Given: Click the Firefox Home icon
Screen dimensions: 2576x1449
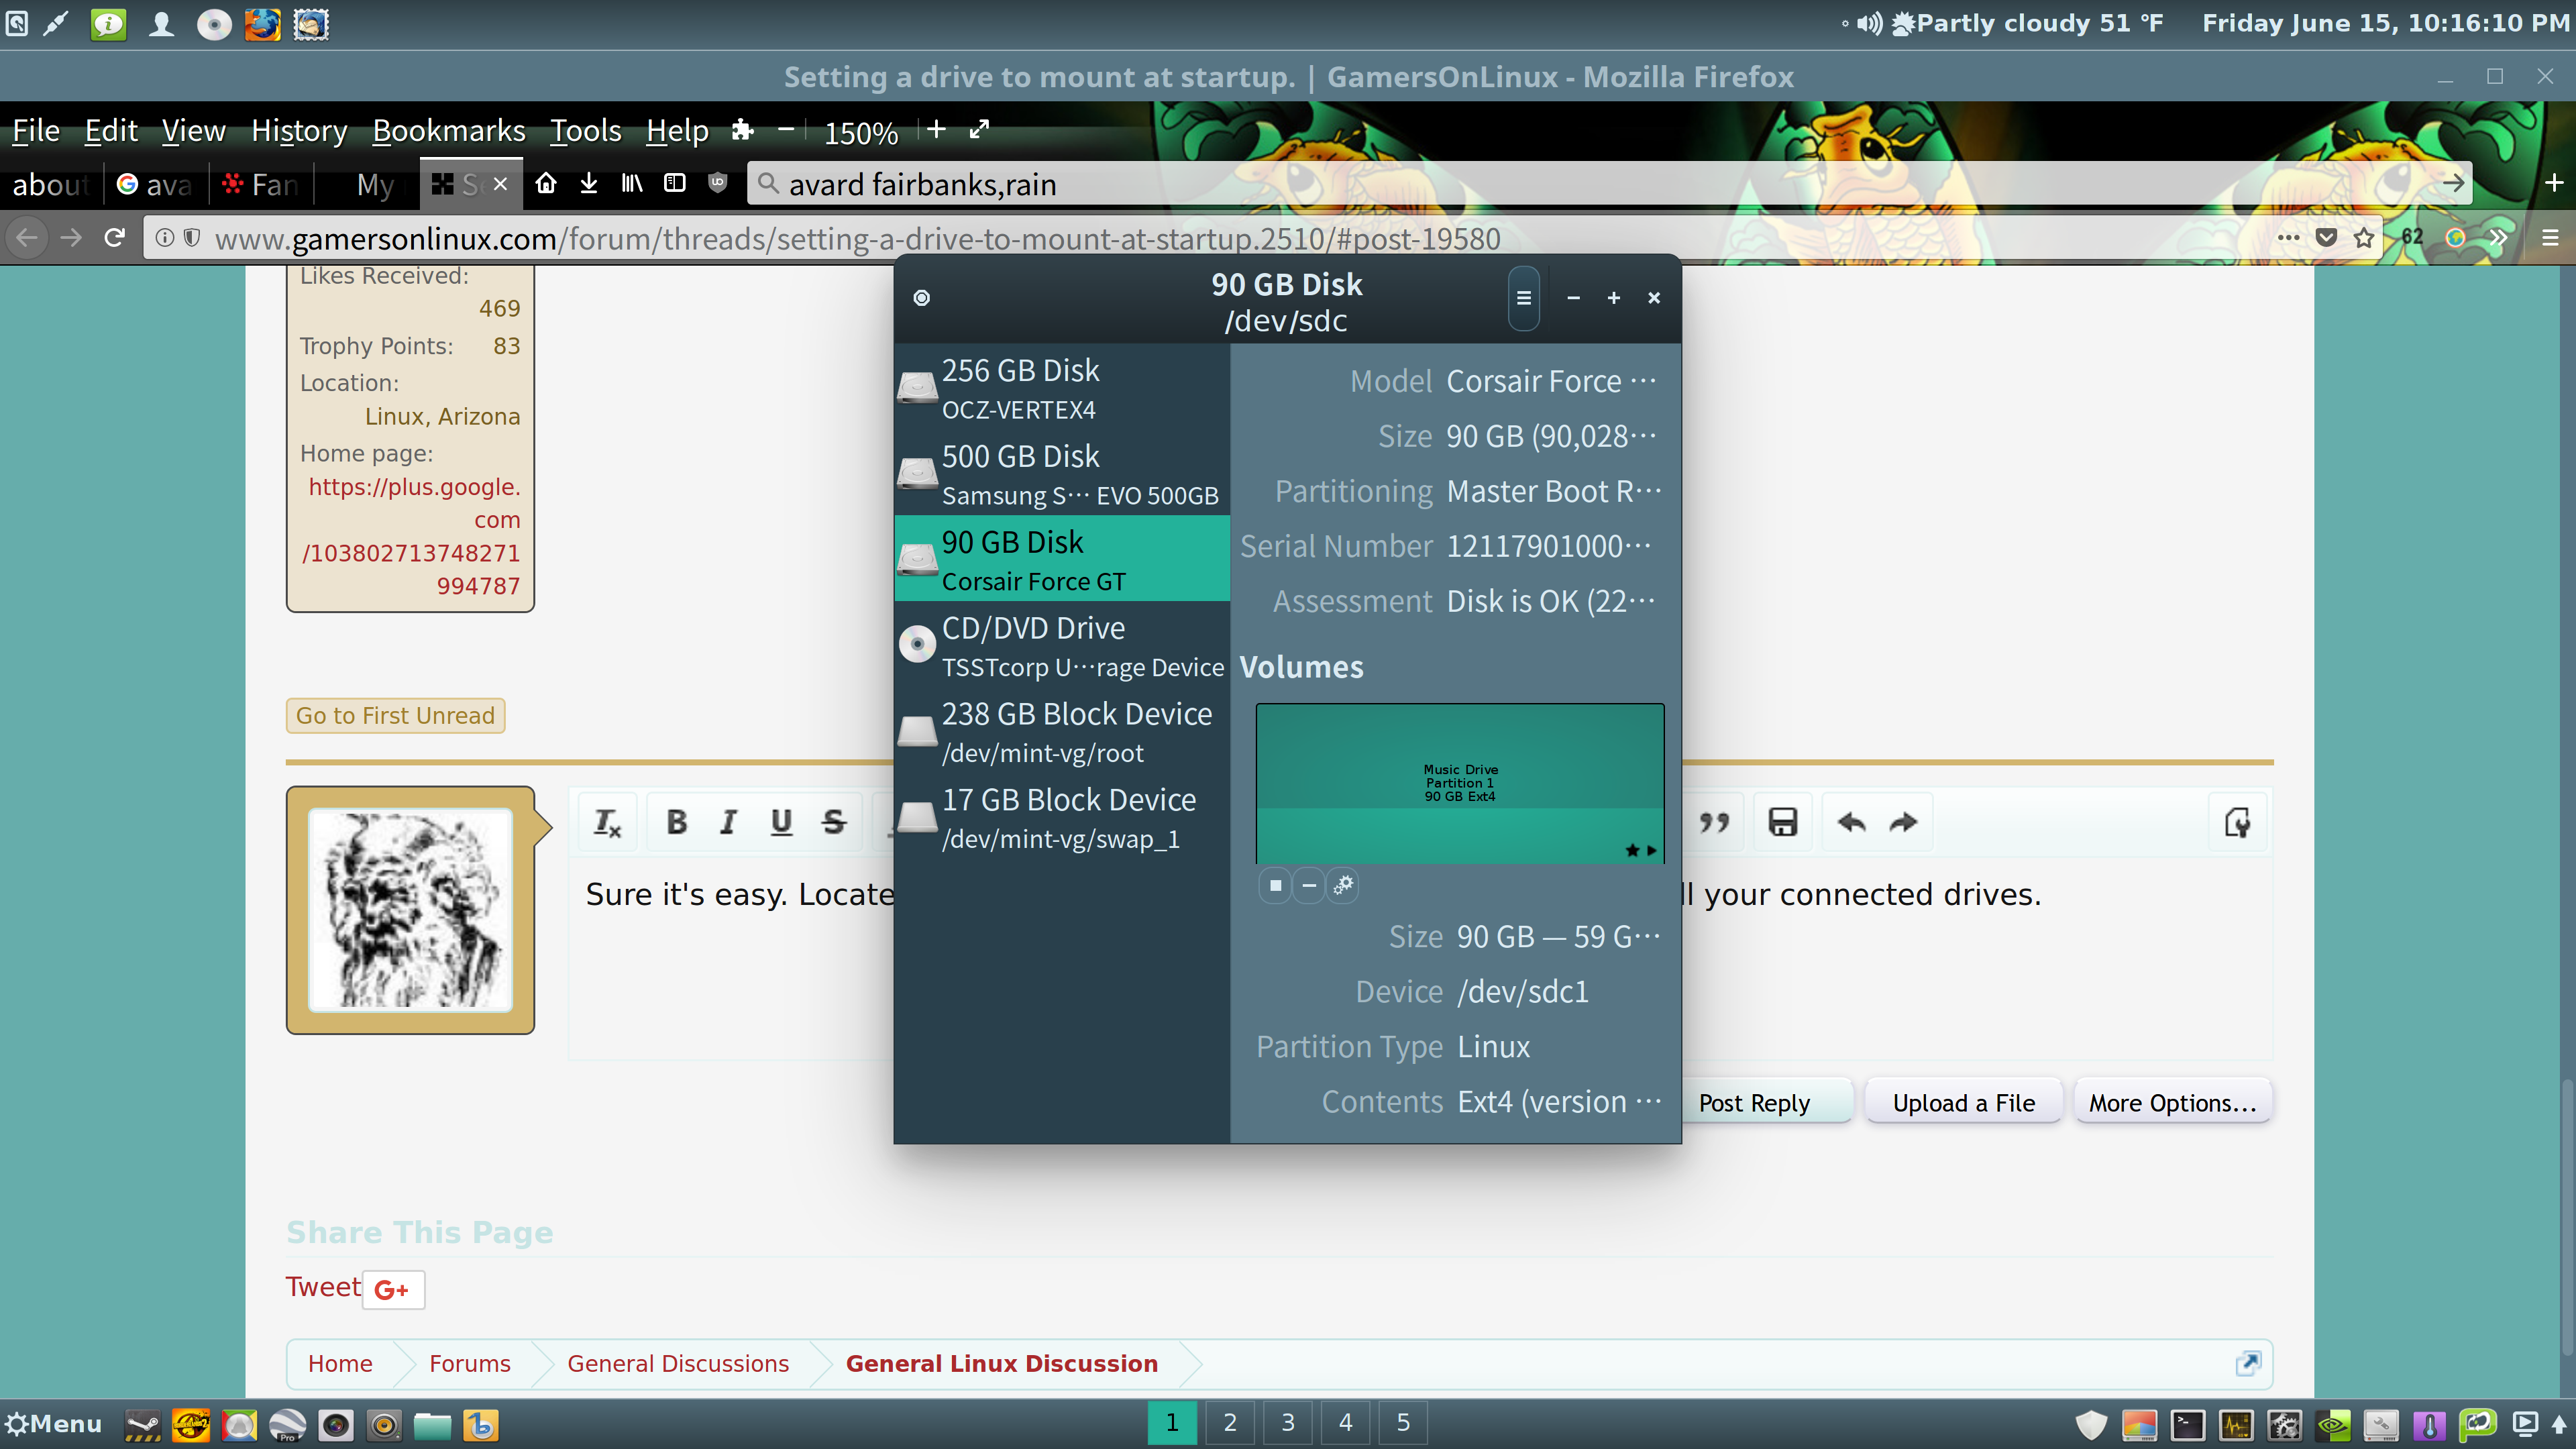Looking at the screenshot, I should point(546,183).
